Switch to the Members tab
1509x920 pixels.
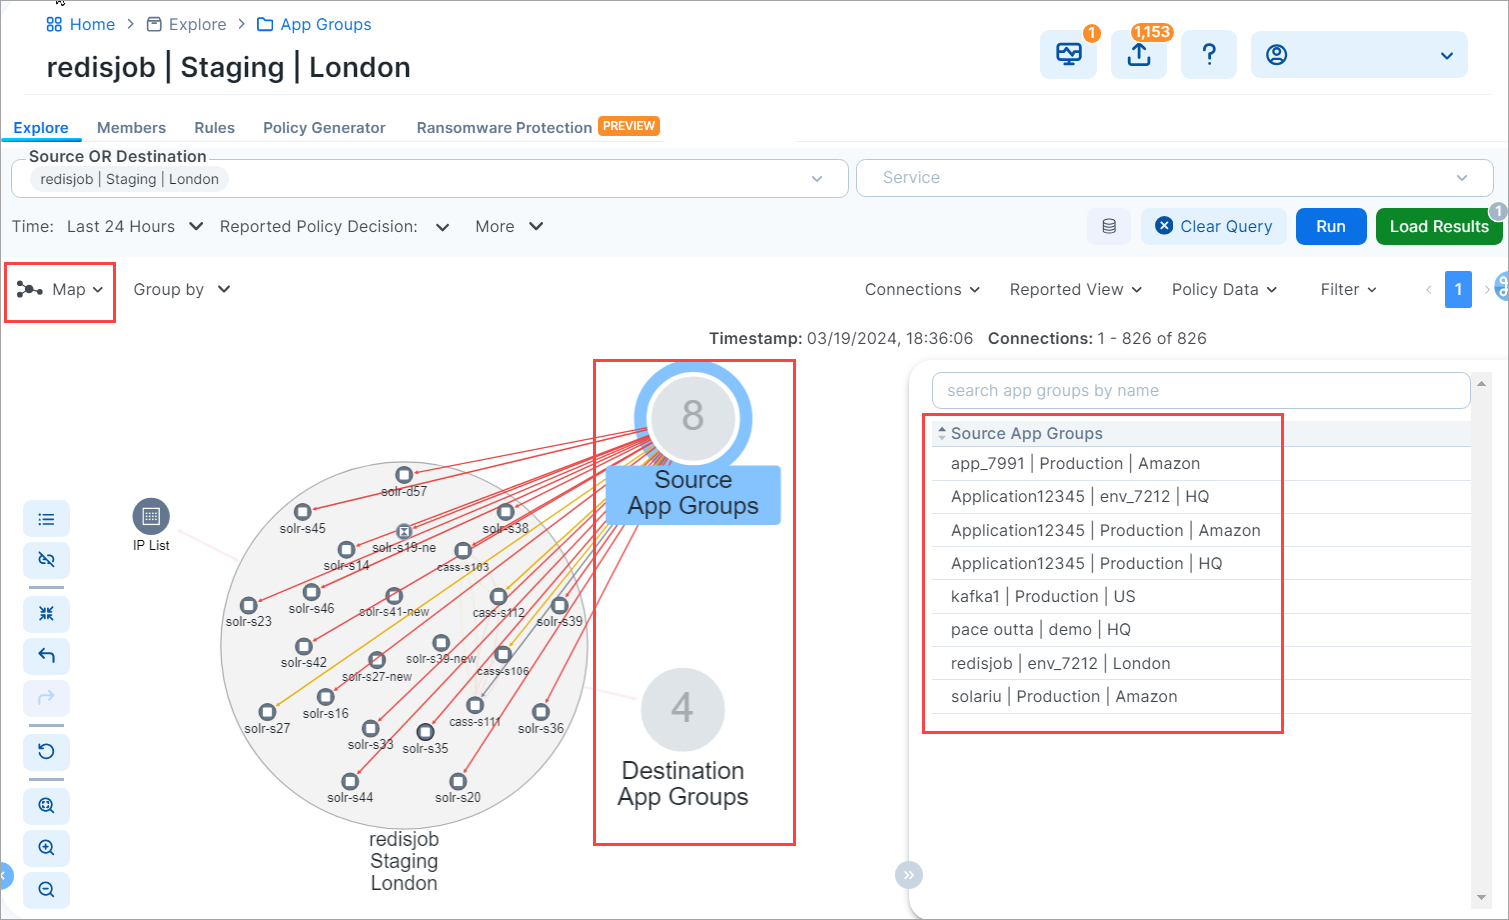coord(131,128)
